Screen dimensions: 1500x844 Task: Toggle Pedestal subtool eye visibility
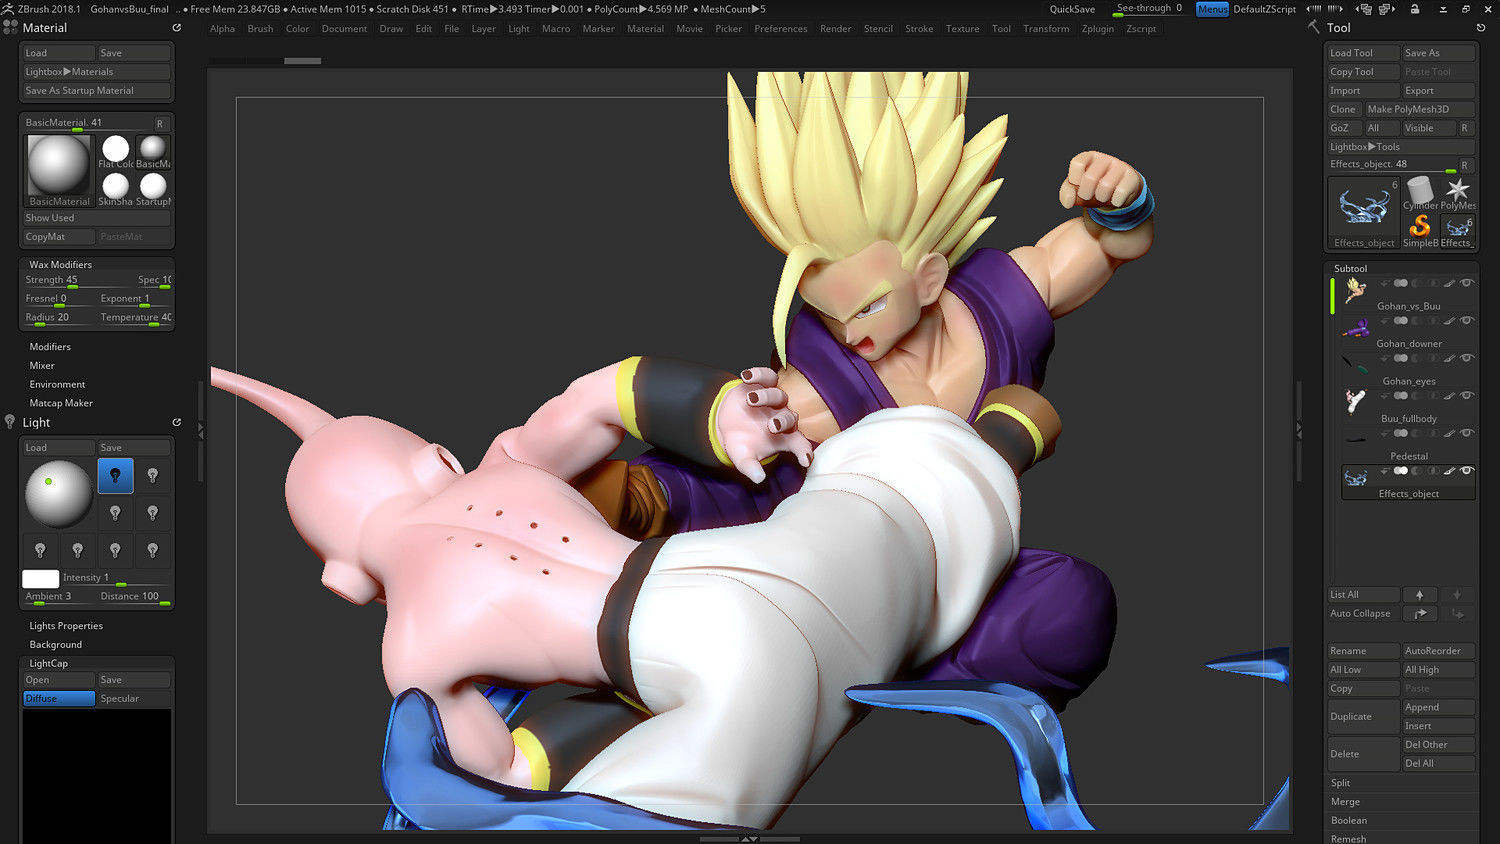pos(1467,433)
